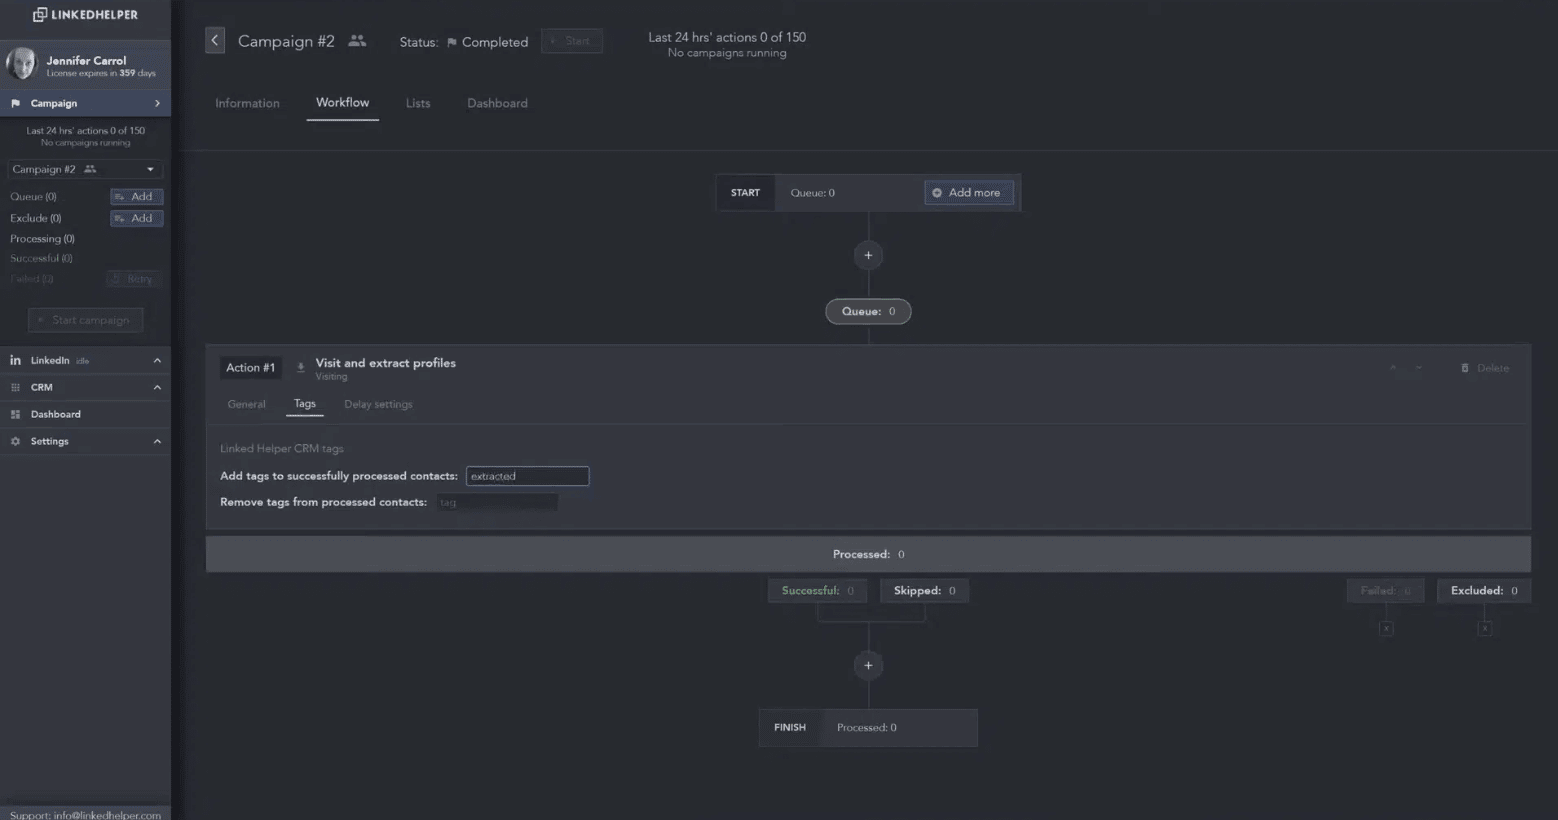The height and width of the screenshot is (820, 1558).
Task: Move Action #1 up with the up arrow
Action: click(1392, 368)
